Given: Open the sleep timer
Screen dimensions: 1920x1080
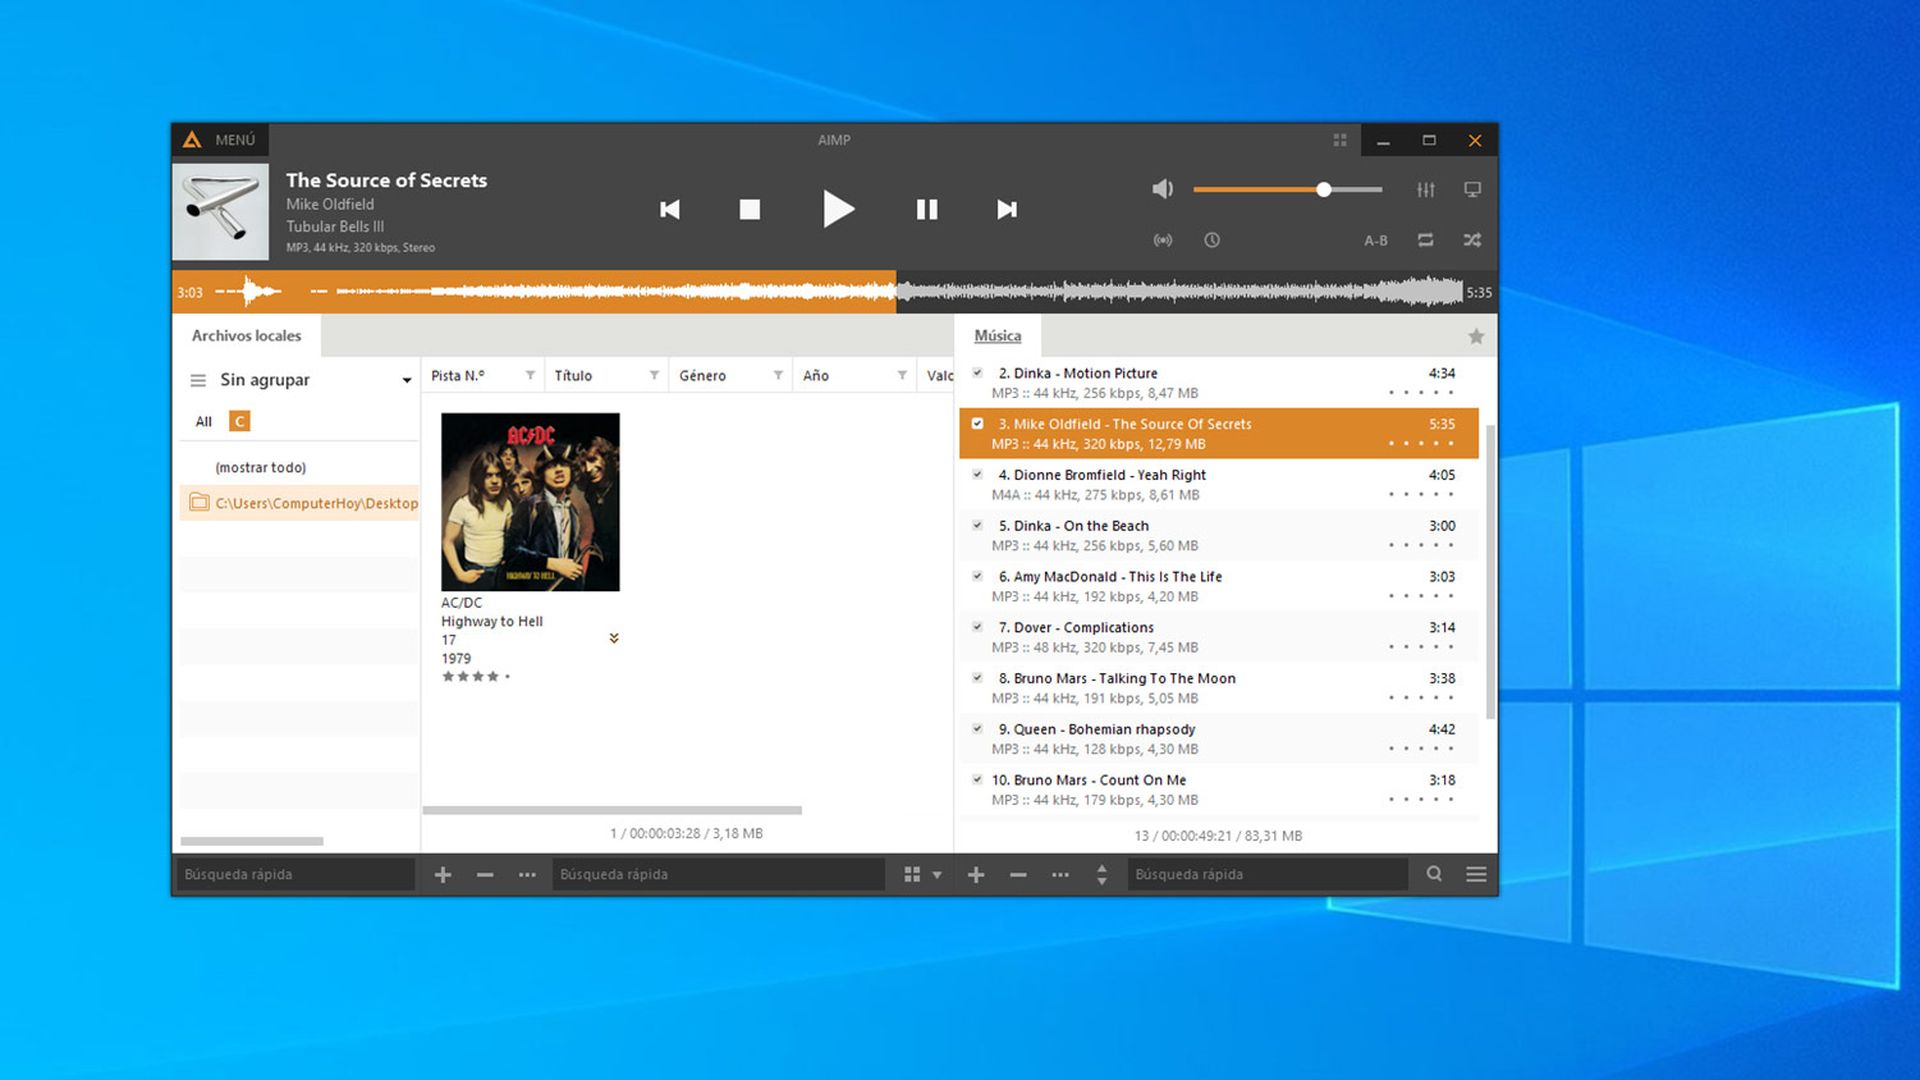Looking at the screenshot, I should click(1212, 240).
